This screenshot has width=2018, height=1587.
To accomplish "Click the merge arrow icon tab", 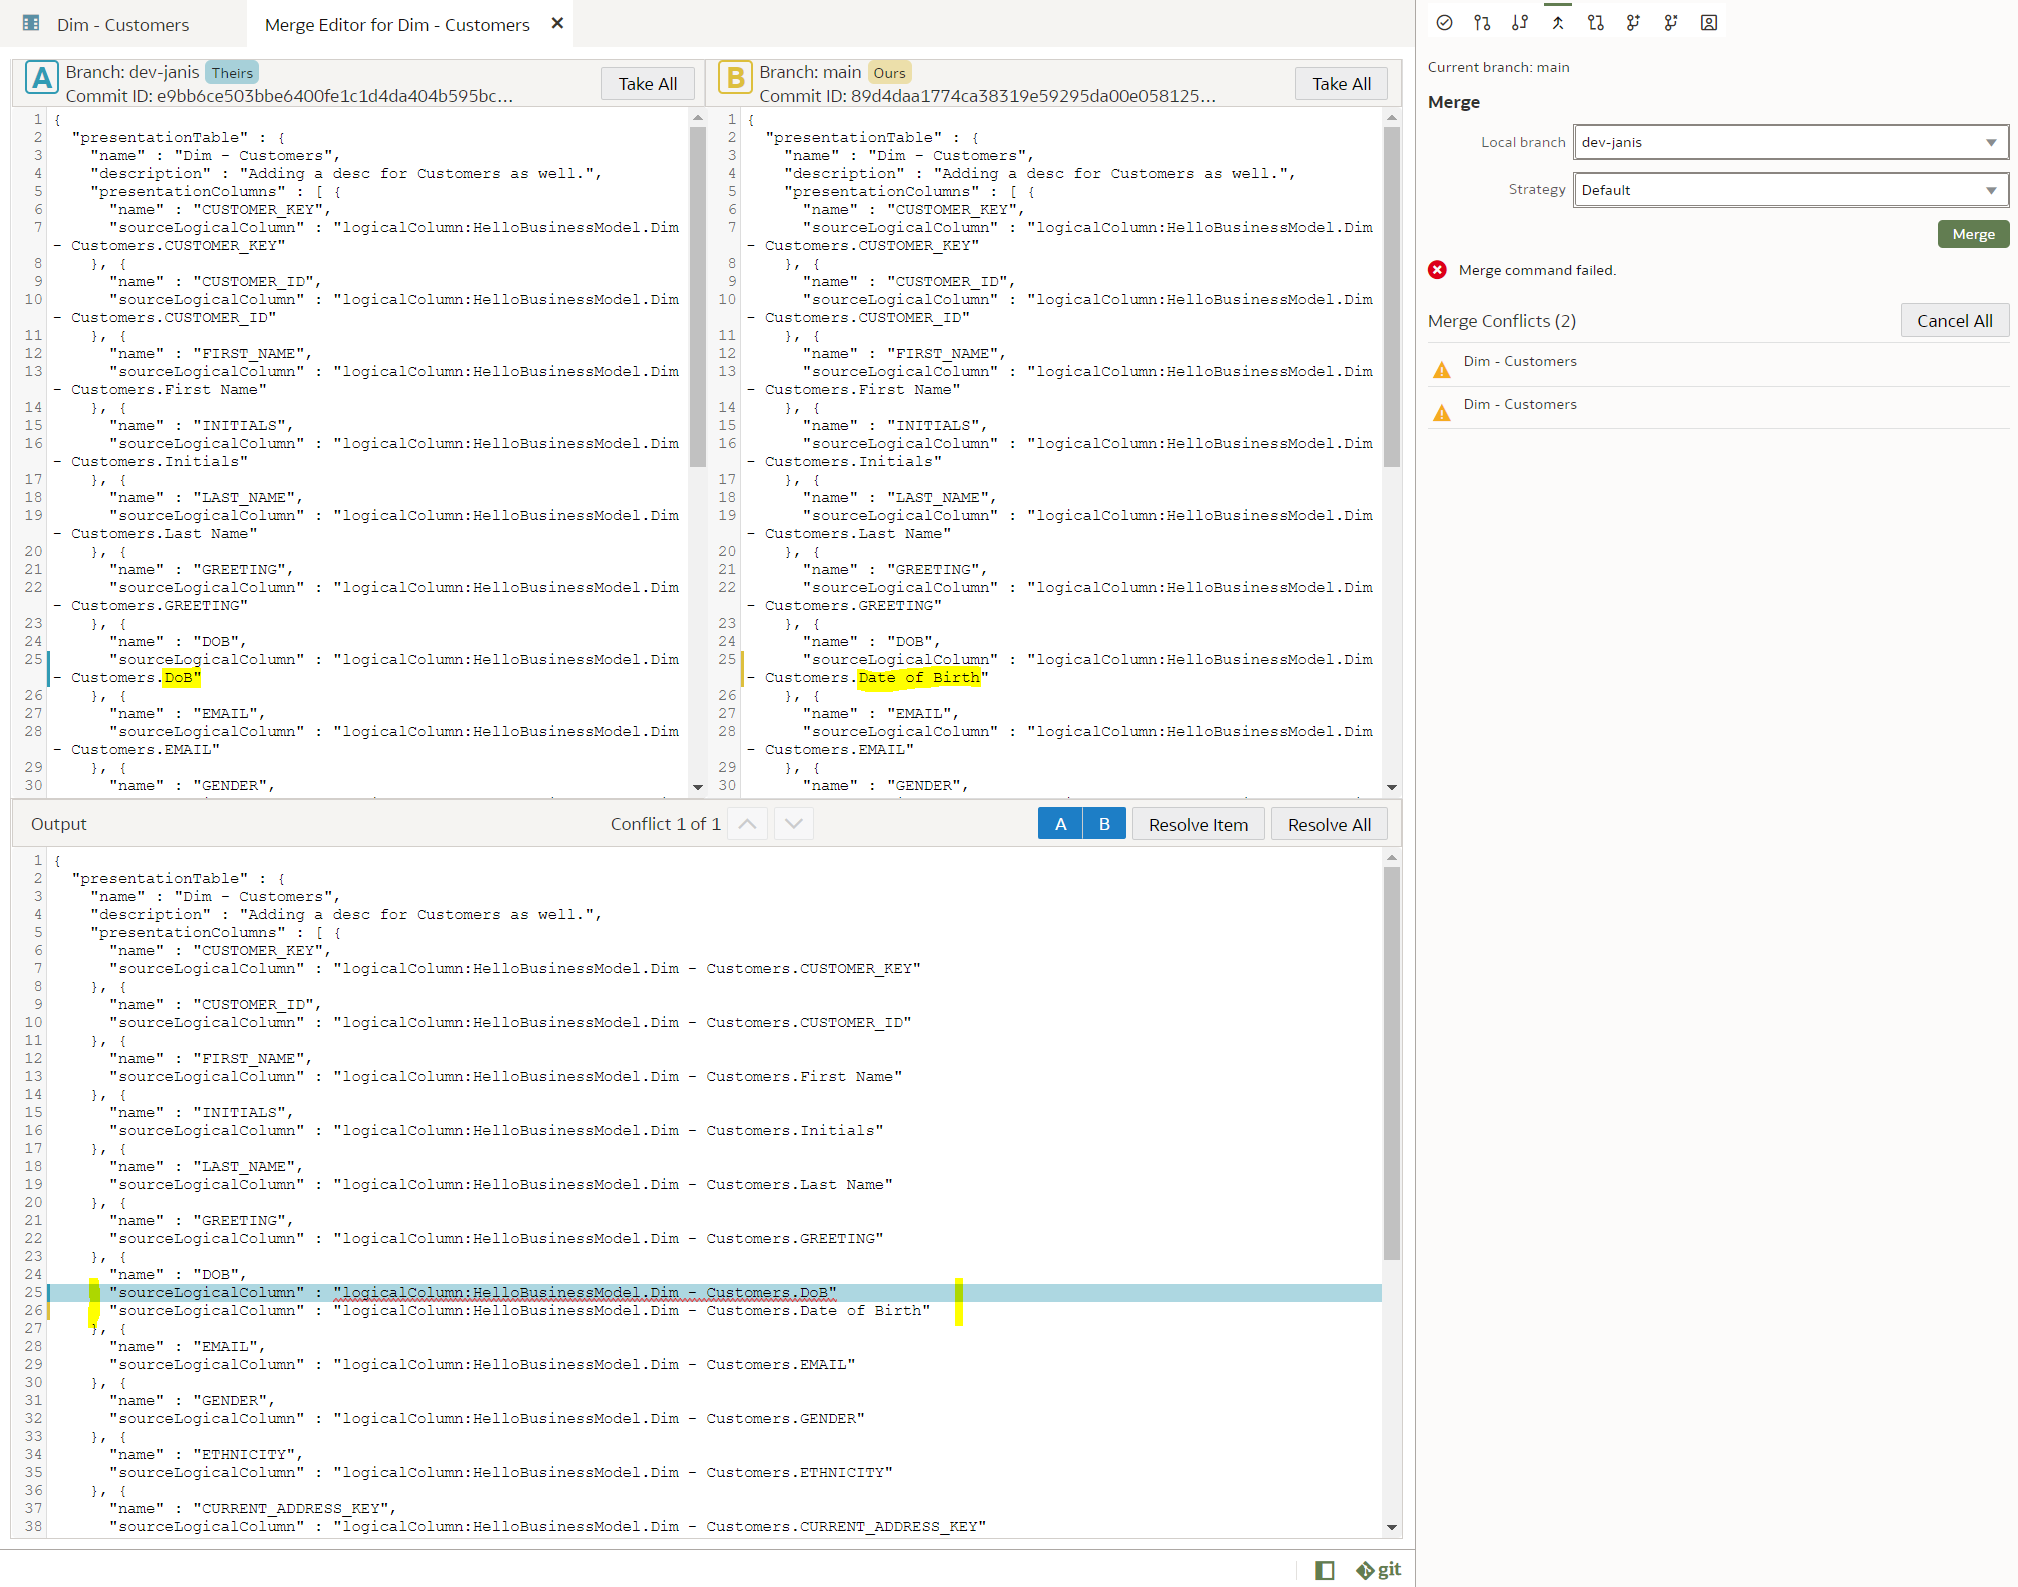I will tap(1558, 23).
